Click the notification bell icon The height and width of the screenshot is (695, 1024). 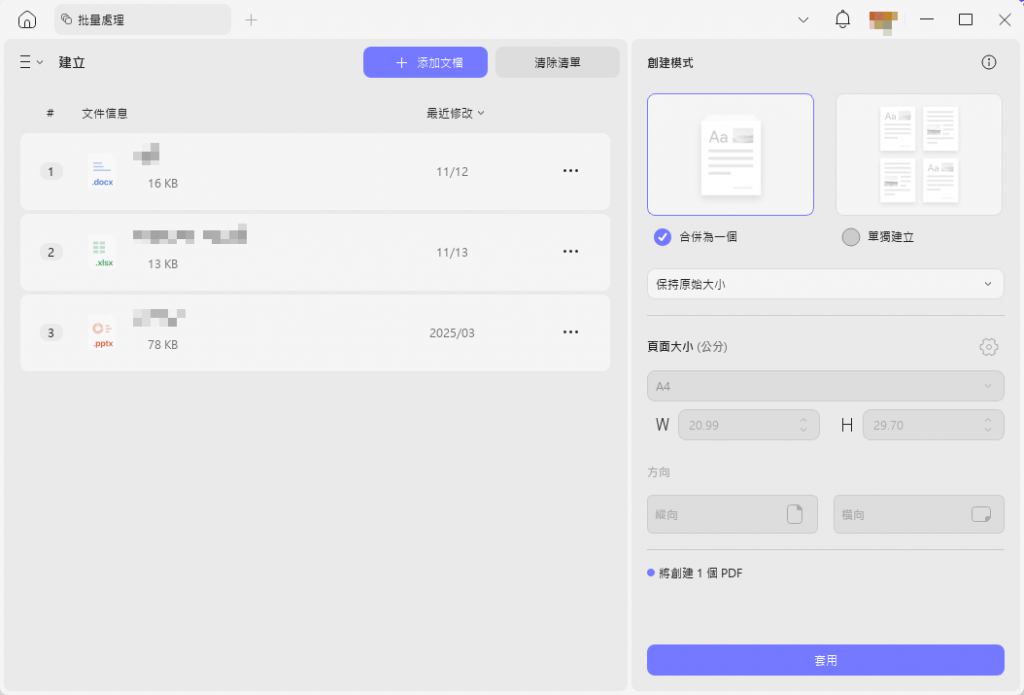(x=842, y=18)
